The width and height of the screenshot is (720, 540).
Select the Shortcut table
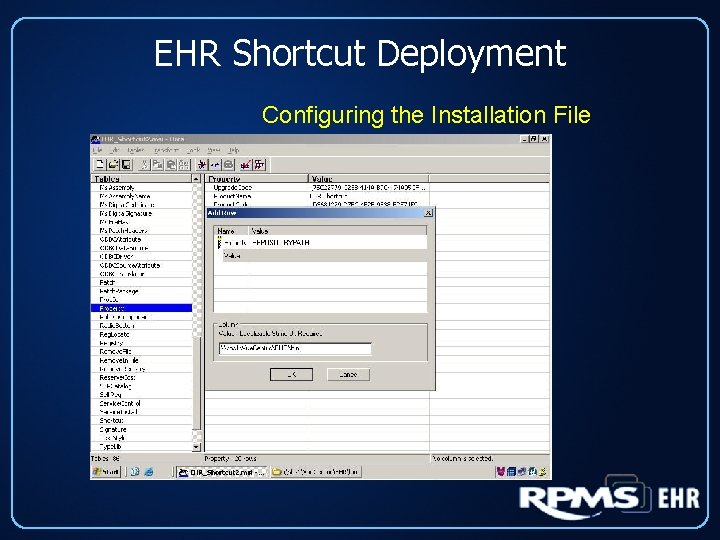(141, 421)
